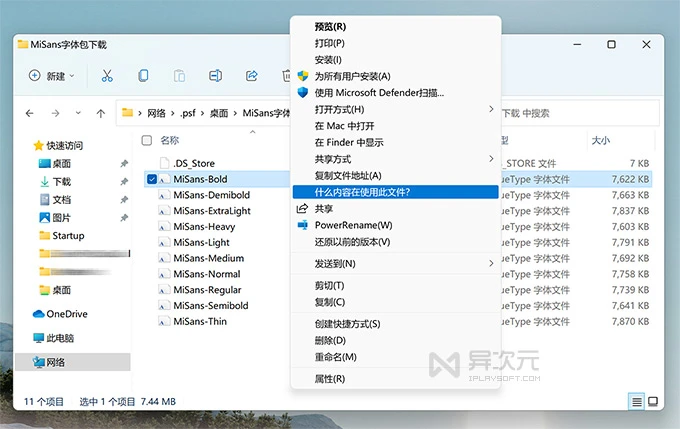Uncheck the MiSans-Bold file checkbox
The height and width of the screenshot is (429, 680).
pyautogui.click(x=152, y=179)
